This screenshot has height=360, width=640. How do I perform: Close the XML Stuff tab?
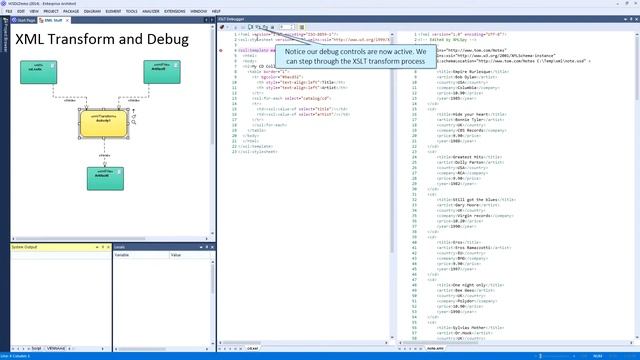(x=67, y=20)
